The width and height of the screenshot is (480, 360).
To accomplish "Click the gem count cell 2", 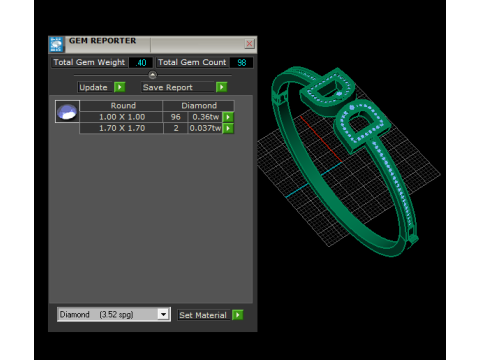I will 176,128.
